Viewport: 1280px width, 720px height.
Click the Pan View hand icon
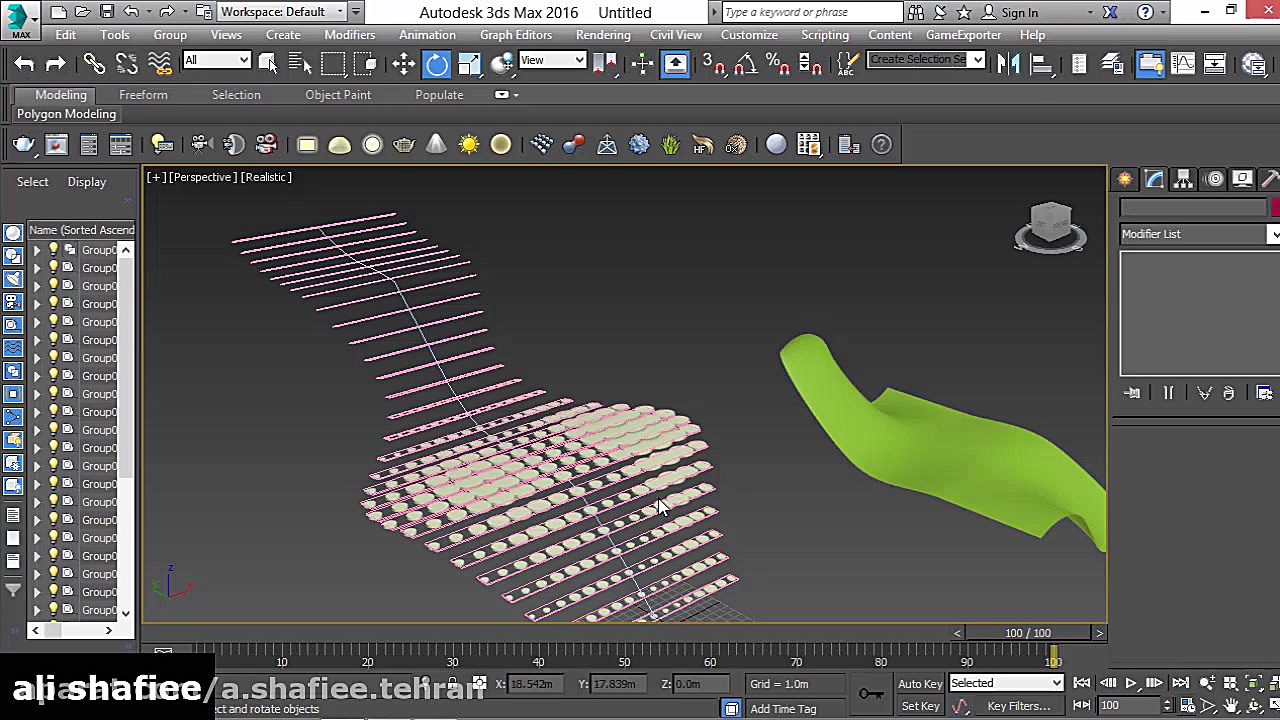tap(1231, 706)
